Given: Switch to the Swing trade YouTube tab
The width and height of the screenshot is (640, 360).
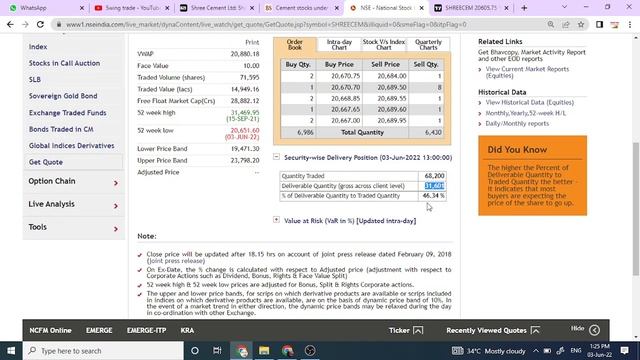Looking at the screenshot, I should [131, 8].
